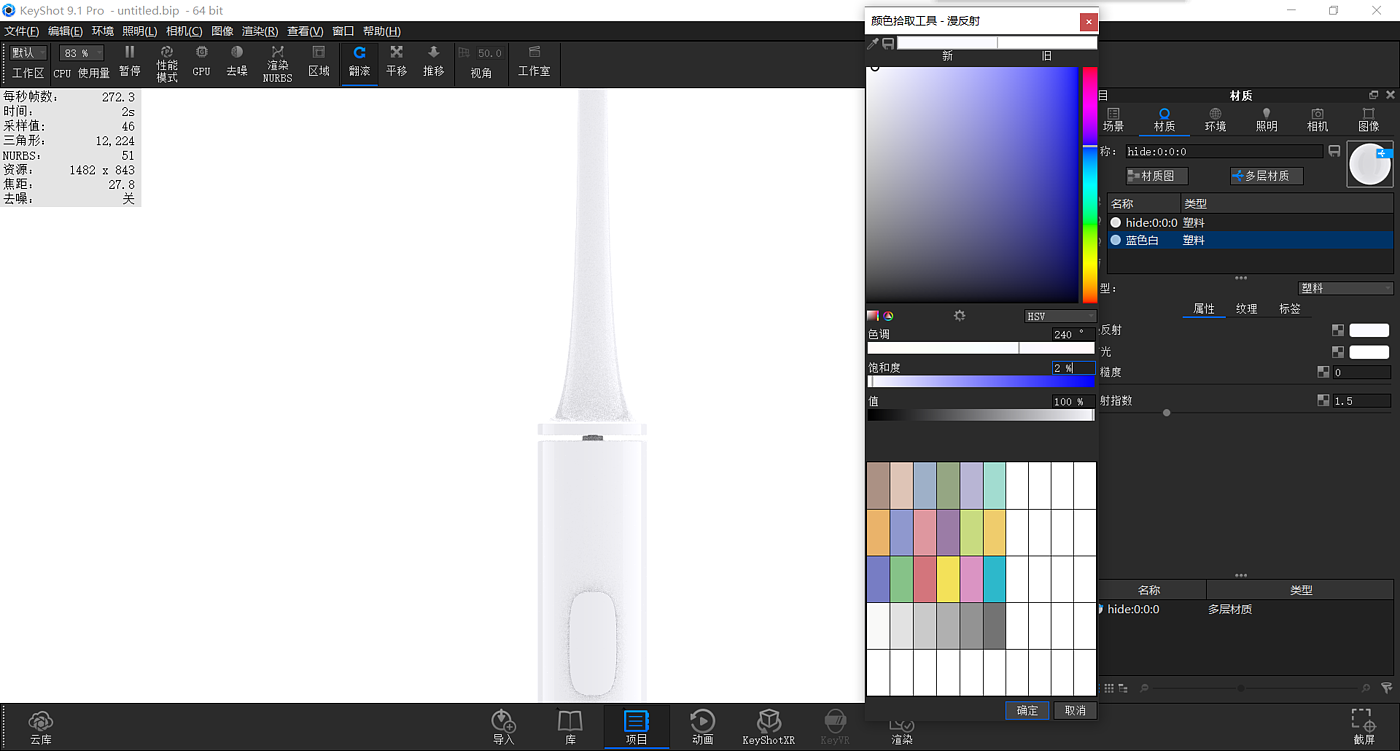Switch to the color wheel icon

(x=888, y=316)
